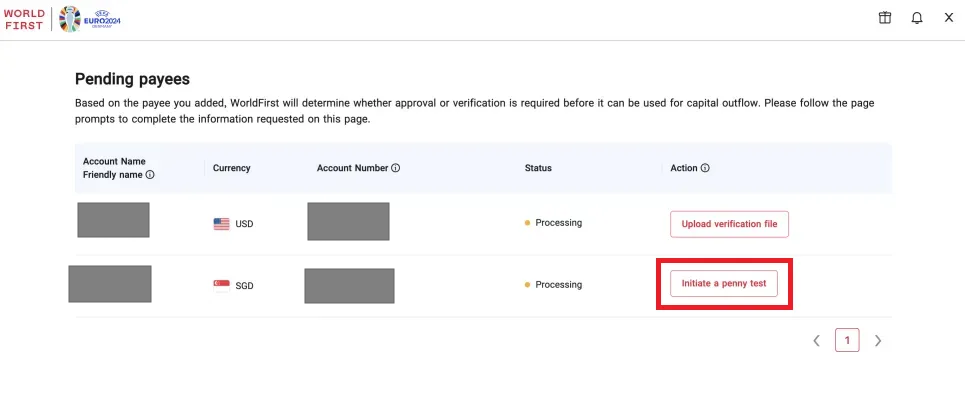965x395 pixels.
Task: Click the Currency column header
Action: click(231, 168)
